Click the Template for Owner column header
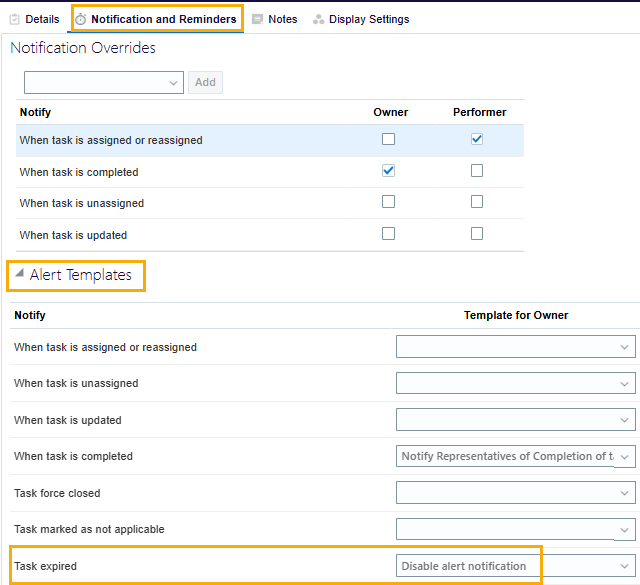 (x=516, y=315)
